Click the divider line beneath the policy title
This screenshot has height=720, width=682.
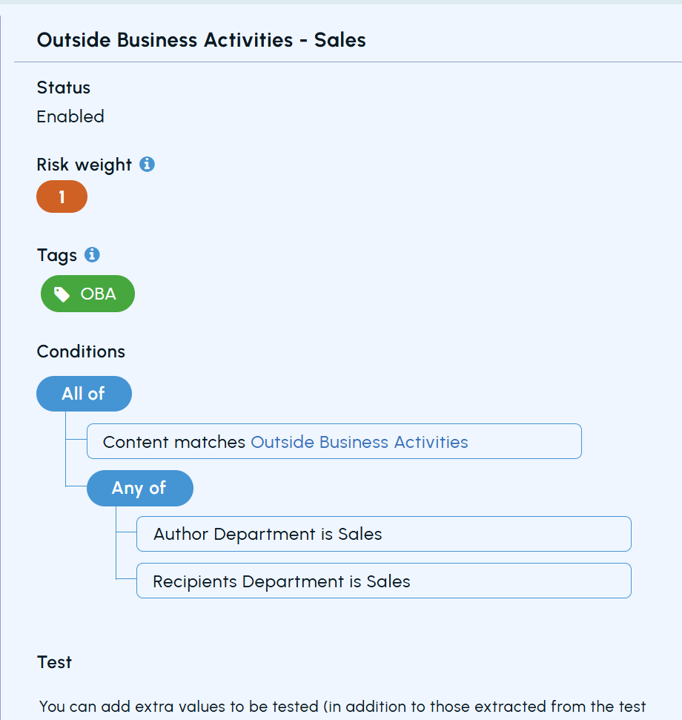point(340,63)
